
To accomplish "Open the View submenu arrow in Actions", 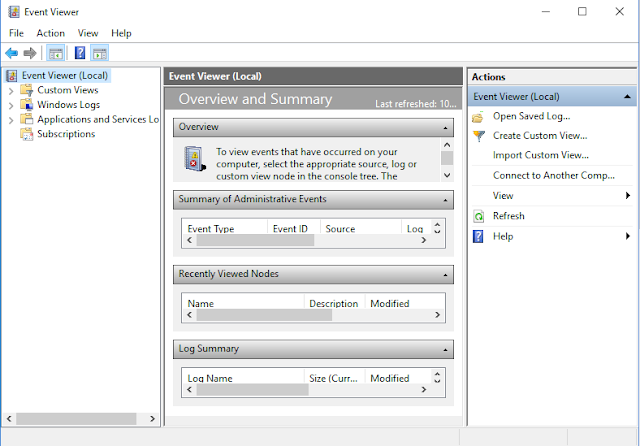I will (628, 195).
